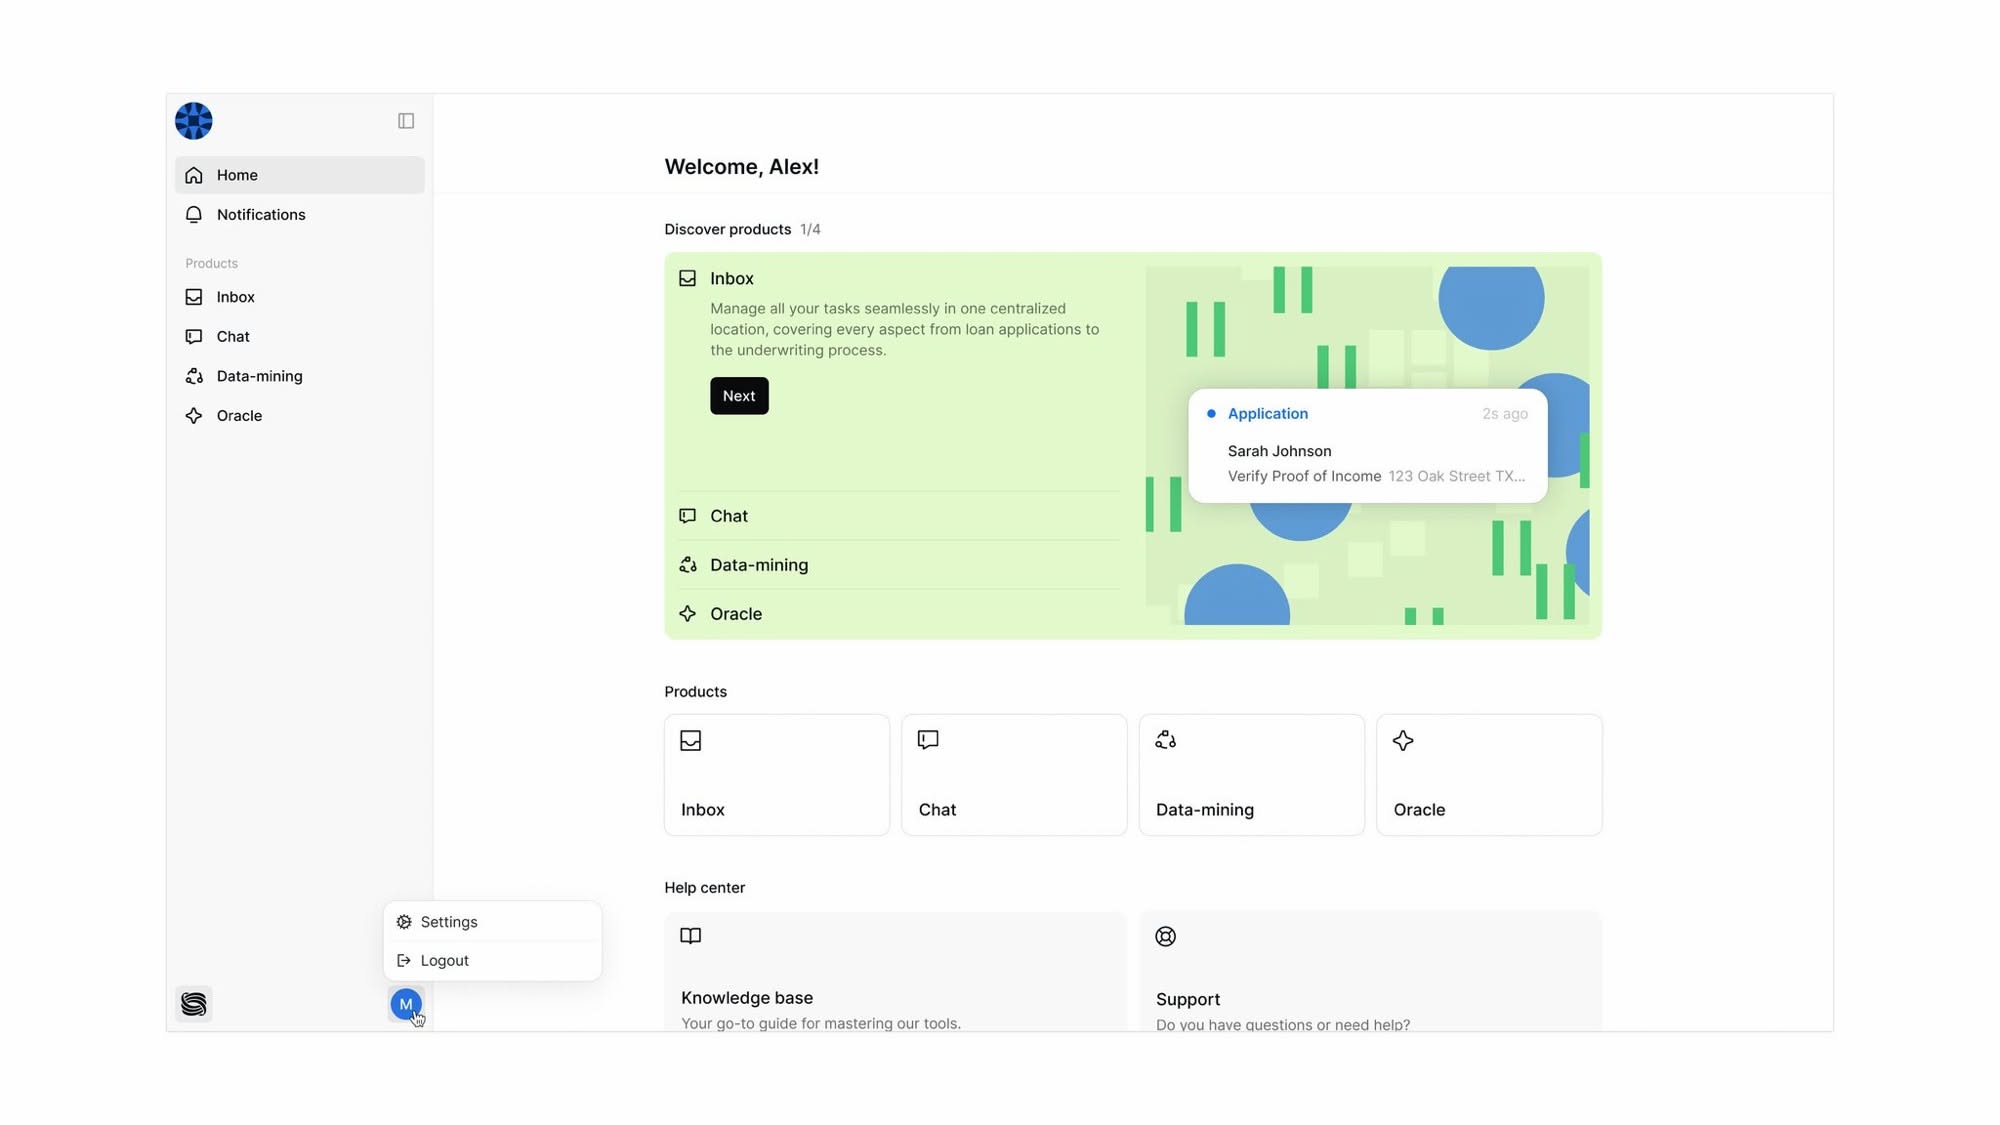
Task: Click the striped sphere icon at bottom left
Action: coord(194,1003)
